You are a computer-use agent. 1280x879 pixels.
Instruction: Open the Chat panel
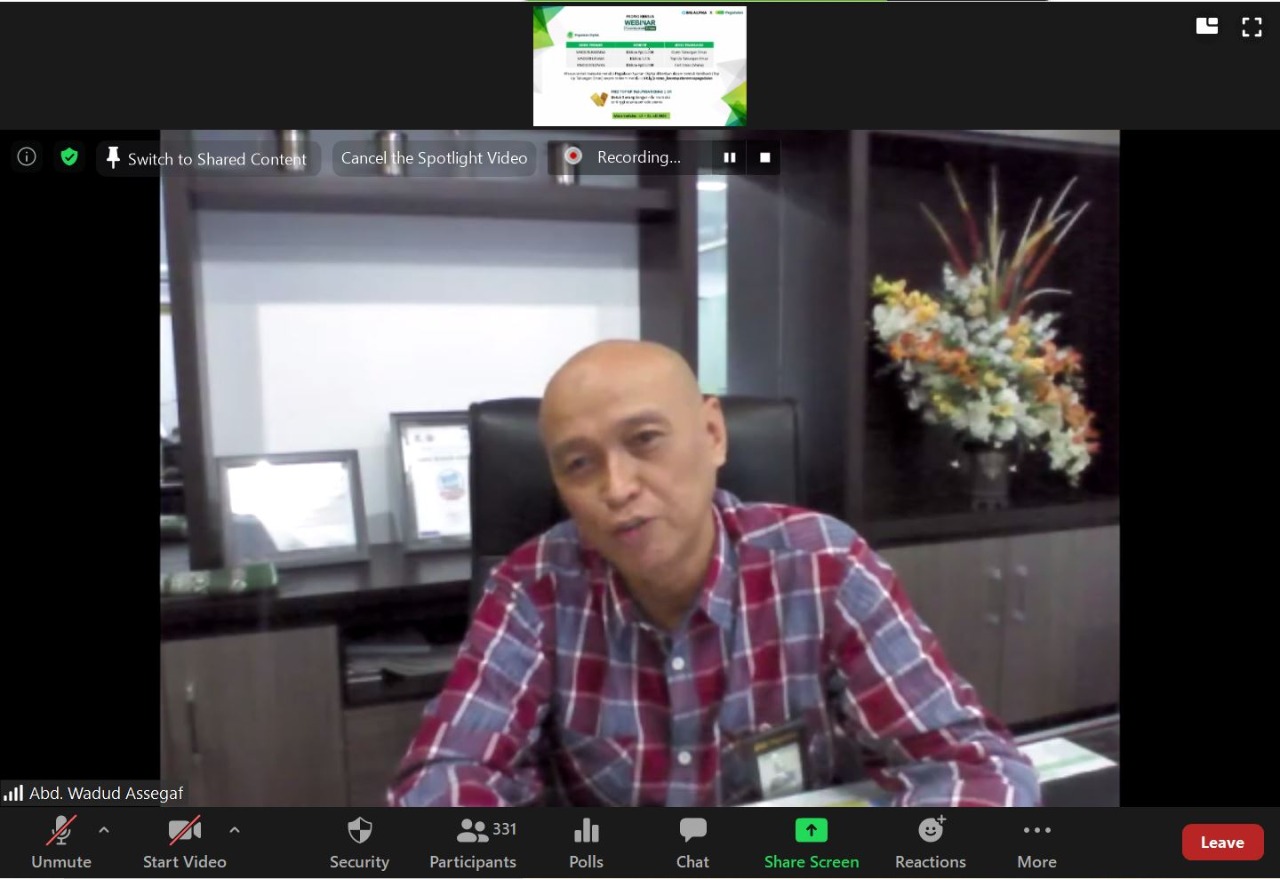click(x=692, y=842)
